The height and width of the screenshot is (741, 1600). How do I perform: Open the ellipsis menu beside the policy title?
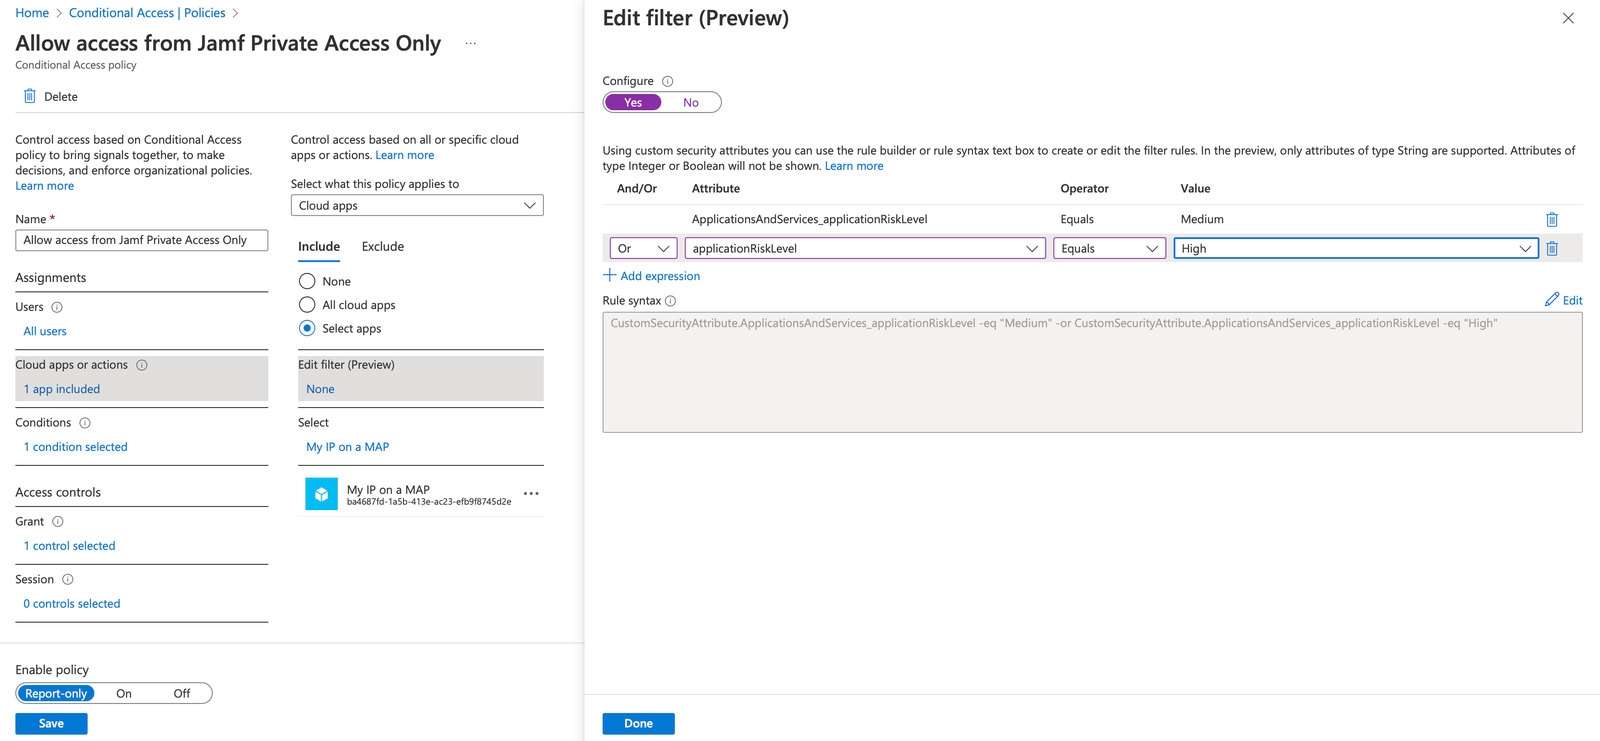pos(470,44)
